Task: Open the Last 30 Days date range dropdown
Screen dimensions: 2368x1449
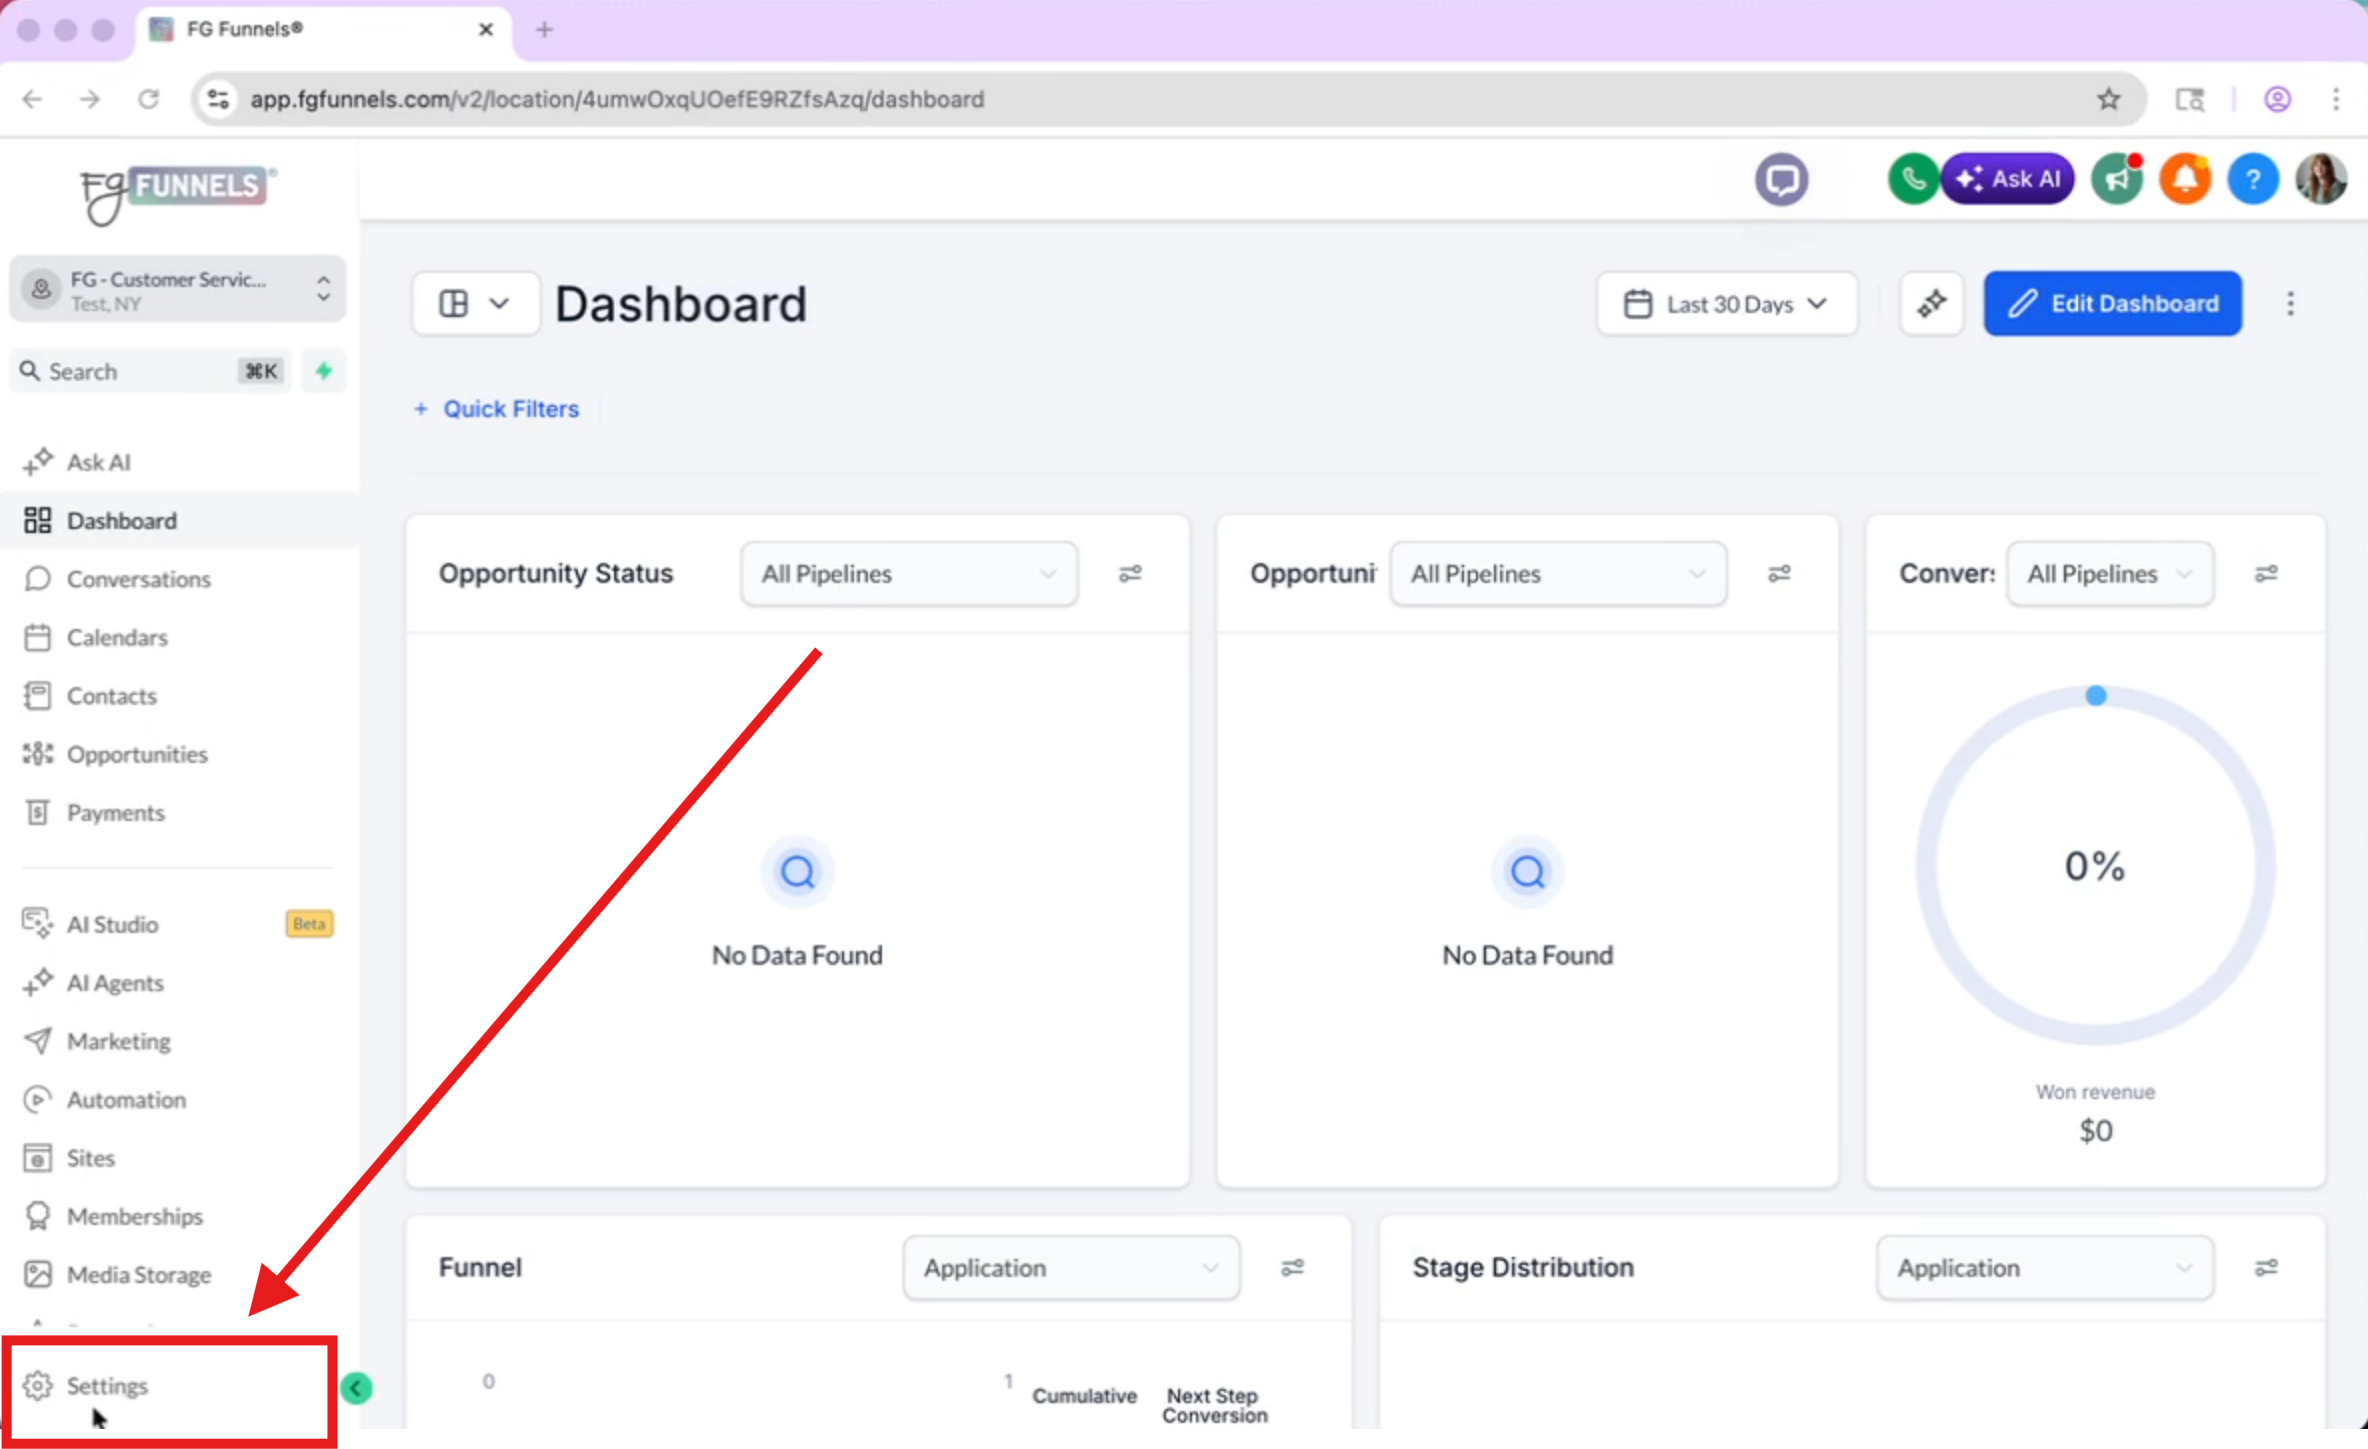Action: pyautogui.click(x=1726, y=303)
